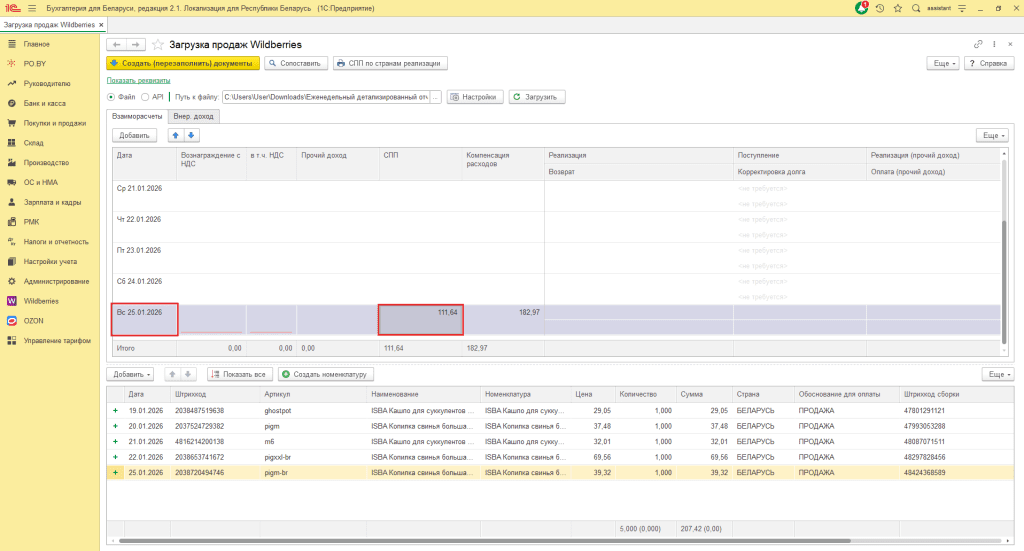Switch to Взаиморасчеты tab
The width and height of the screenshot is (1024, 551).
(x=137, y=116)
